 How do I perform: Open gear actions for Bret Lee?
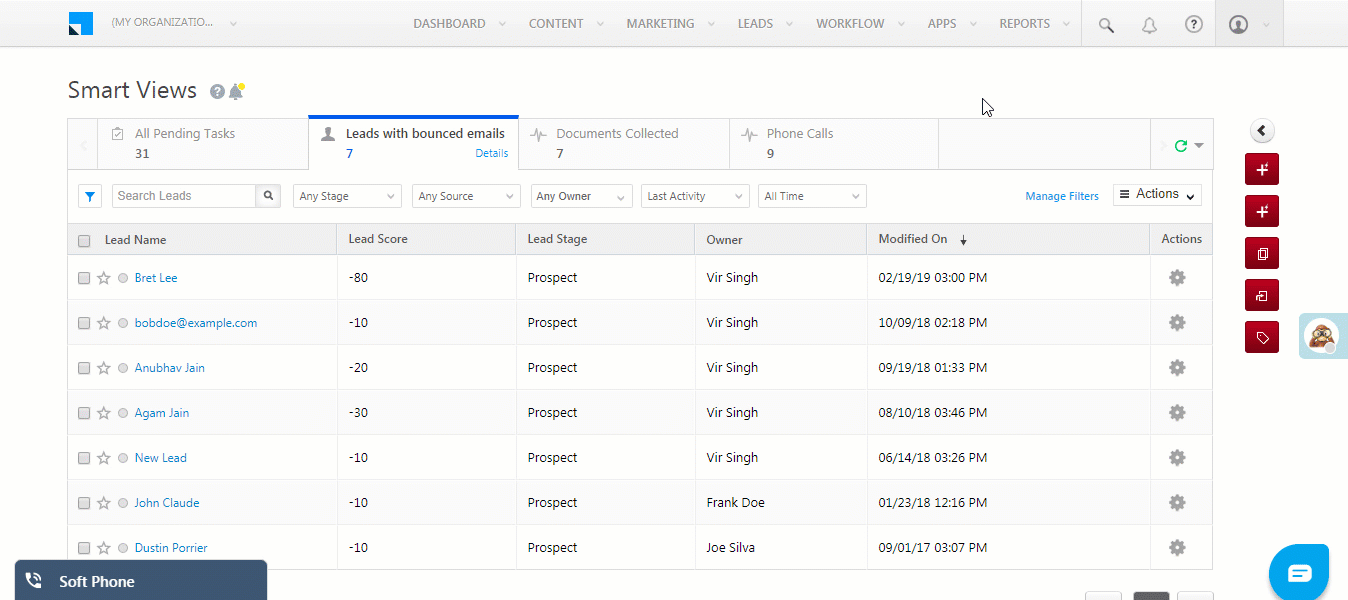pyautogui.click(x=1177, y=278)
